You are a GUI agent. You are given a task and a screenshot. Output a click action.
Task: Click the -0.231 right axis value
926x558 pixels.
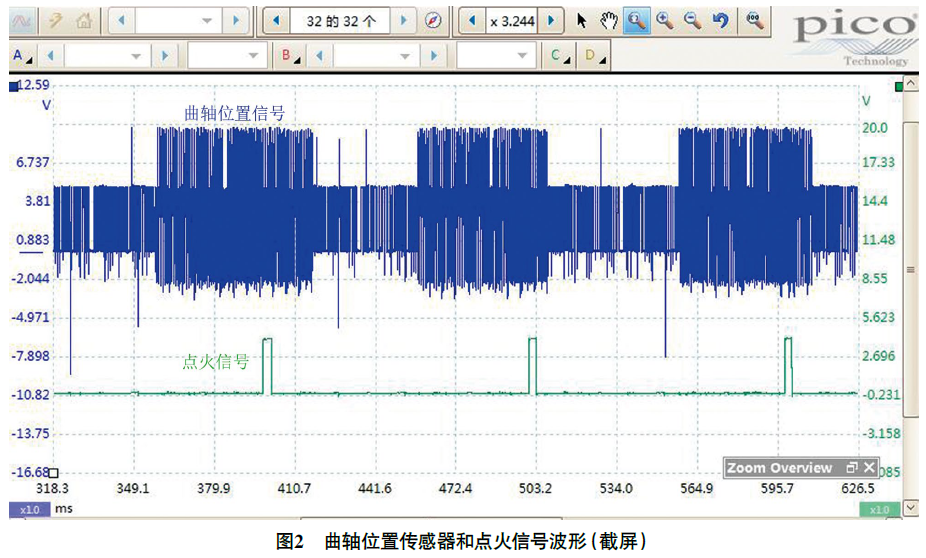881,394
